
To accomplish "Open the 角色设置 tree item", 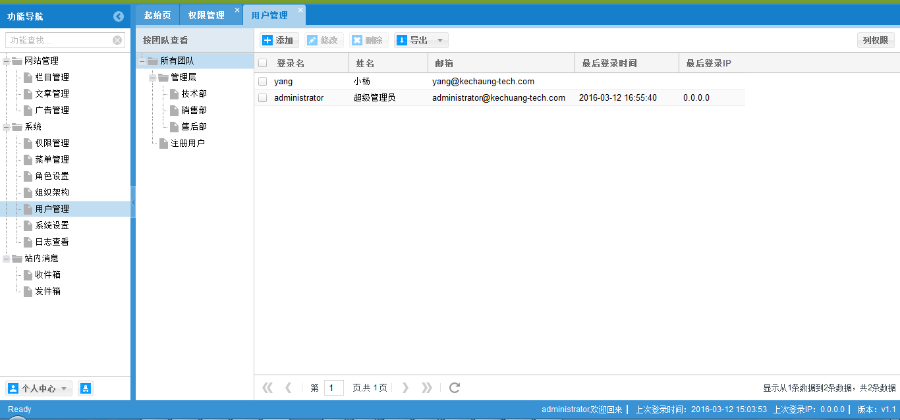I will tap(52, 176).
